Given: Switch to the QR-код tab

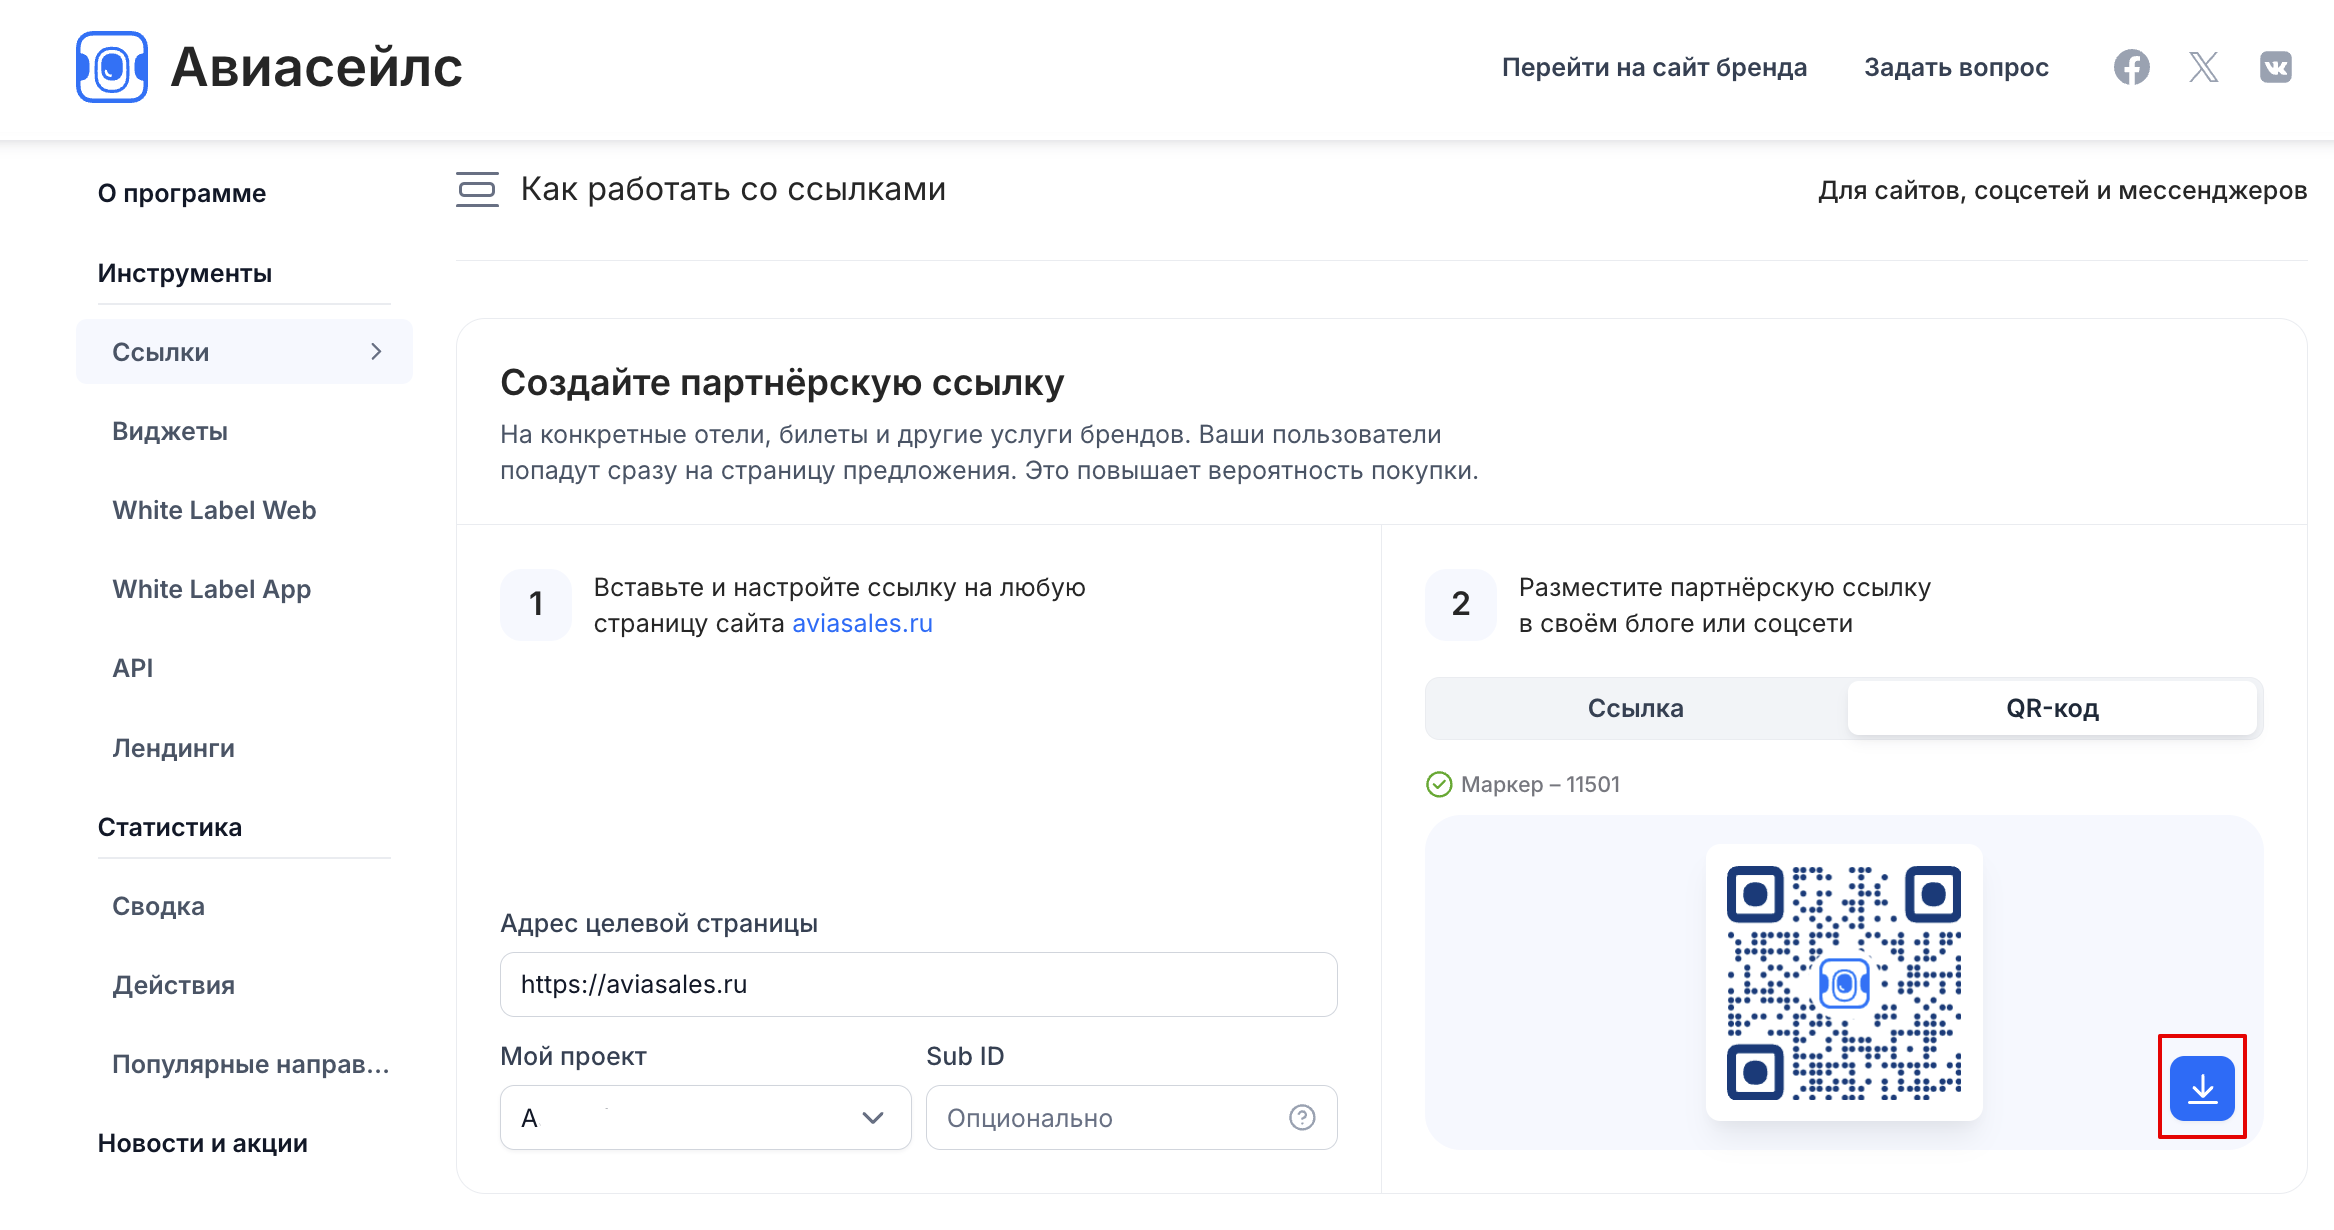Looking at the screenshot, I should [x=2052, y=708].
